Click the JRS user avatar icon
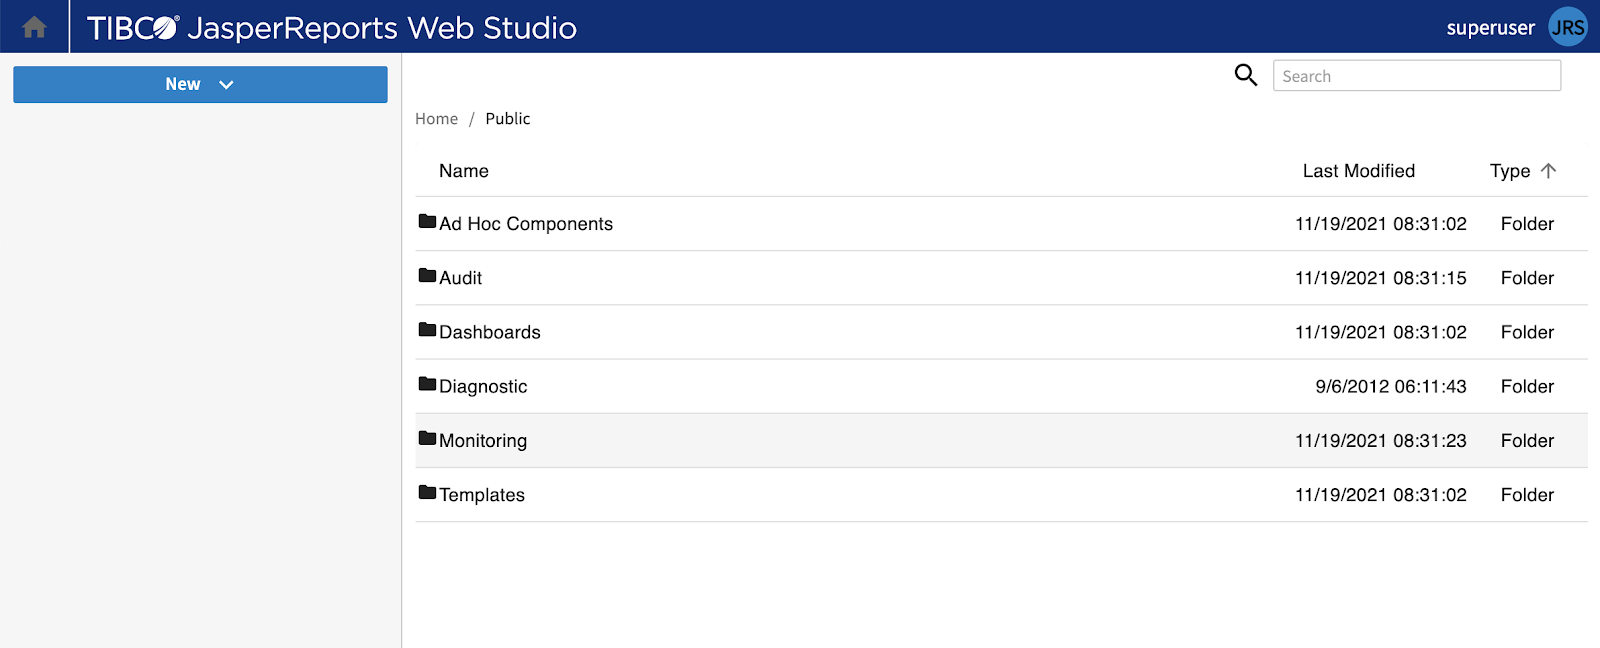 (x=1567, y=27)
